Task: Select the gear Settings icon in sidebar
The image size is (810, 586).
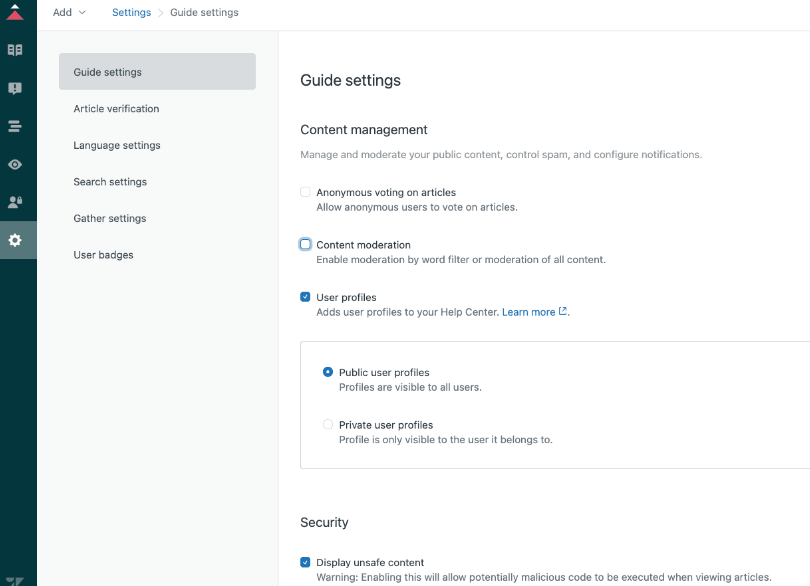Action: click(x=15, y=240)
